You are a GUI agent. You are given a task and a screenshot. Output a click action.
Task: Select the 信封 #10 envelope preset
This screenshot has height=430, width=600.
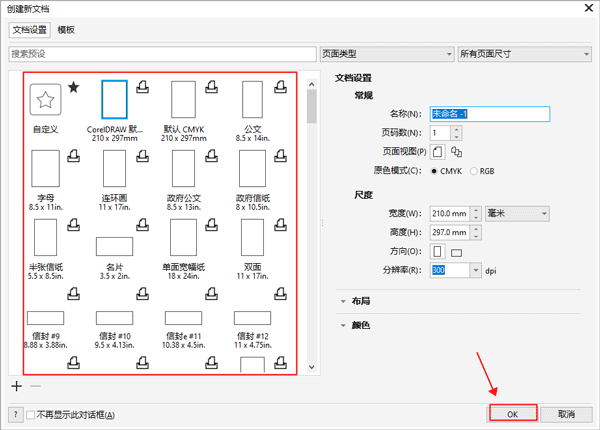click(114, 318)
